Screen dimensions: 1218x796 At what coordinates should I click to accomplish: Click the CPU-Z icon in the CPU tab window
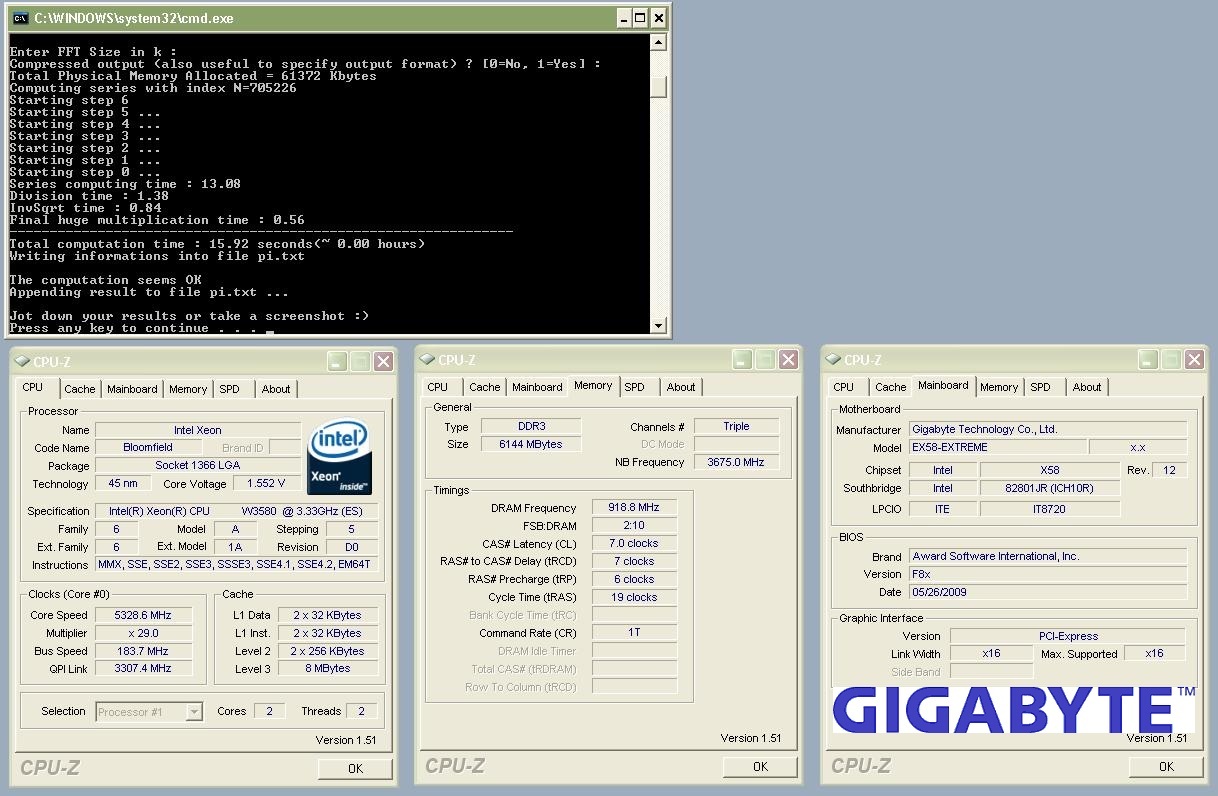coord(21,361)
